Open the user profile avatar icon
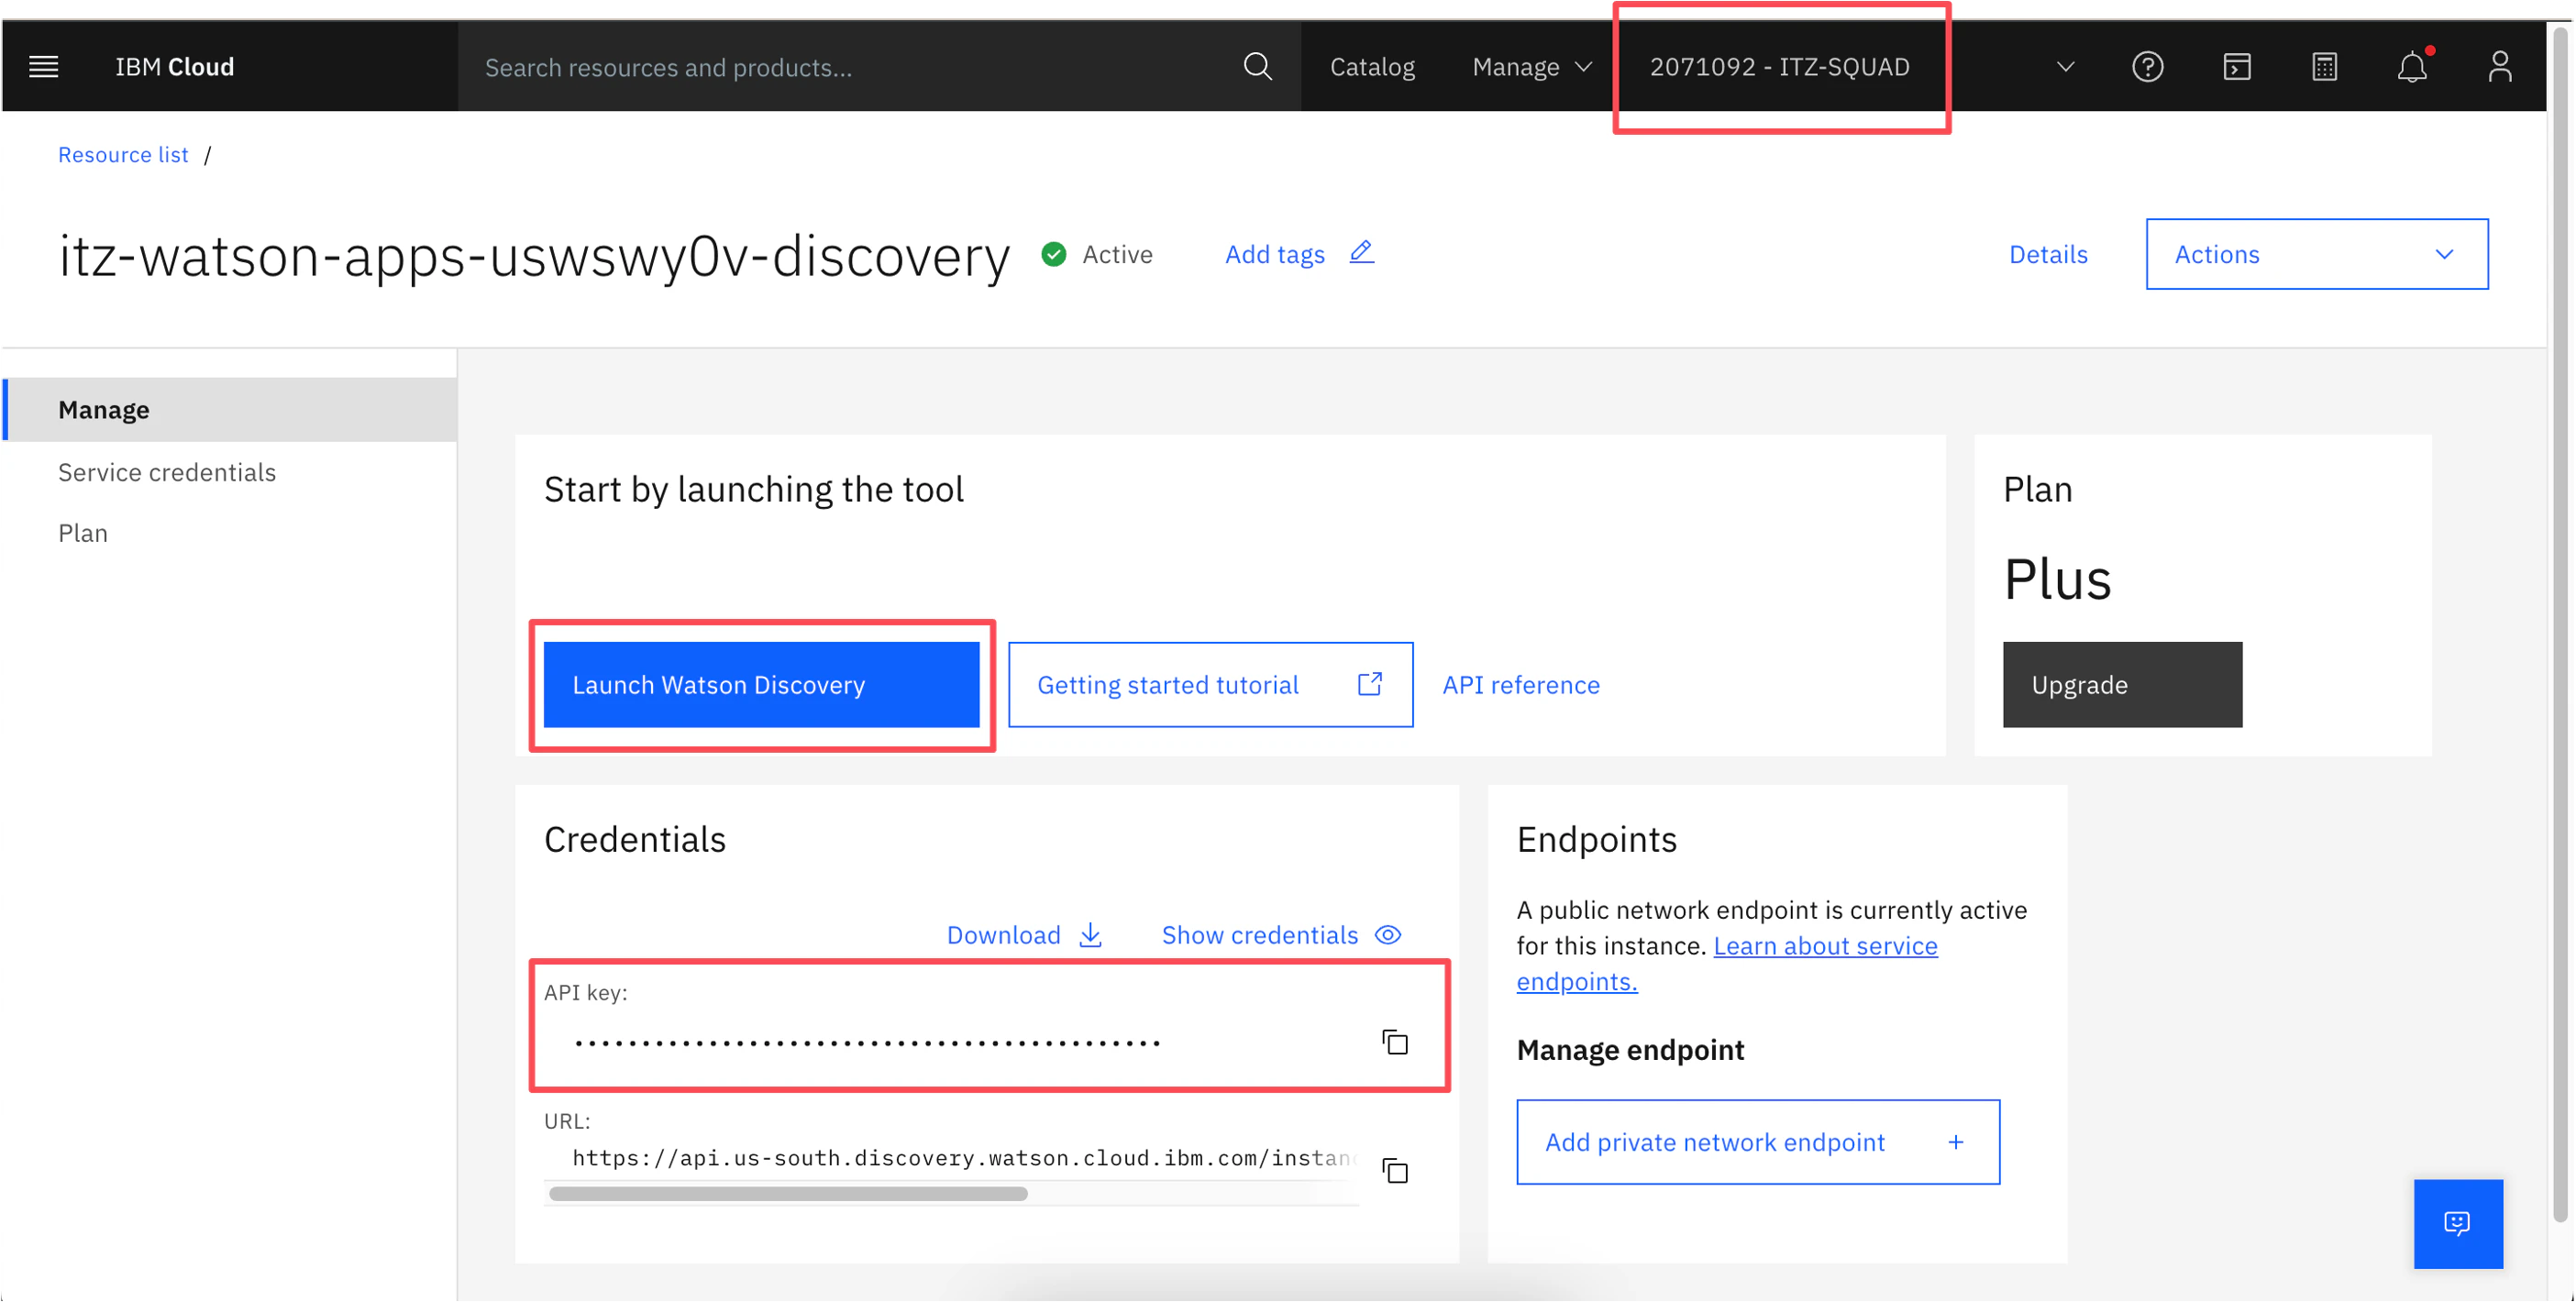 coord(2499,67)
